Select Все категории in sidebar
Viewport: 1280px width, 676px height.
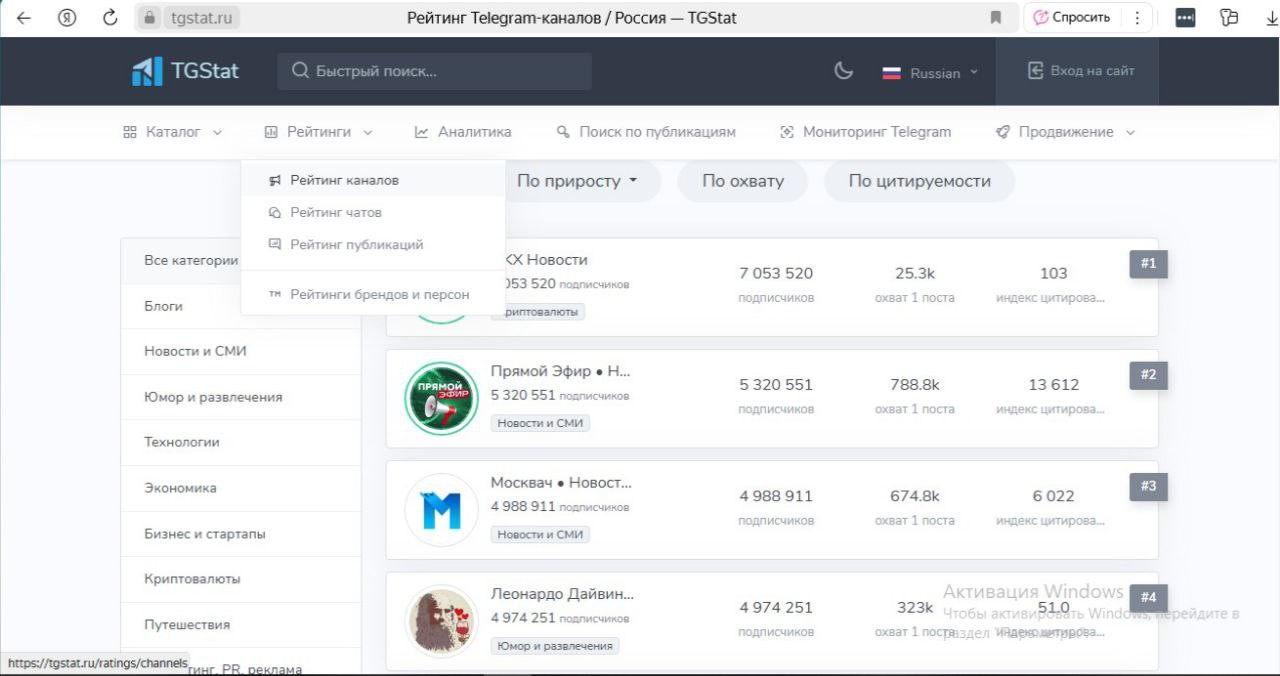tap(191, 260)
